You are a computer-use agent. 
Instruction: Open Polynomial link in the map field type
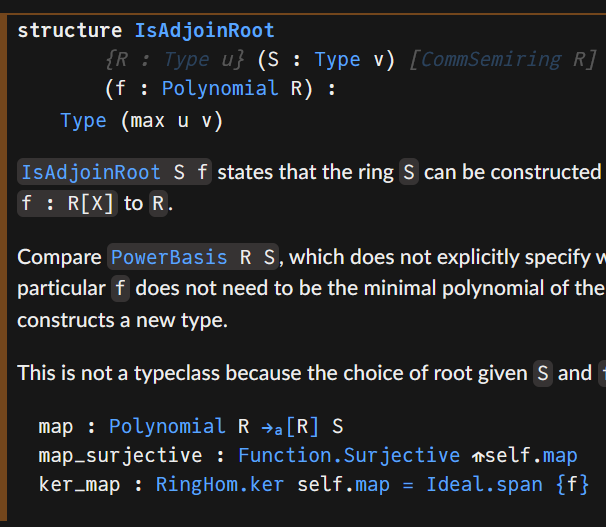pyautogui.click(x=168, y=426)
